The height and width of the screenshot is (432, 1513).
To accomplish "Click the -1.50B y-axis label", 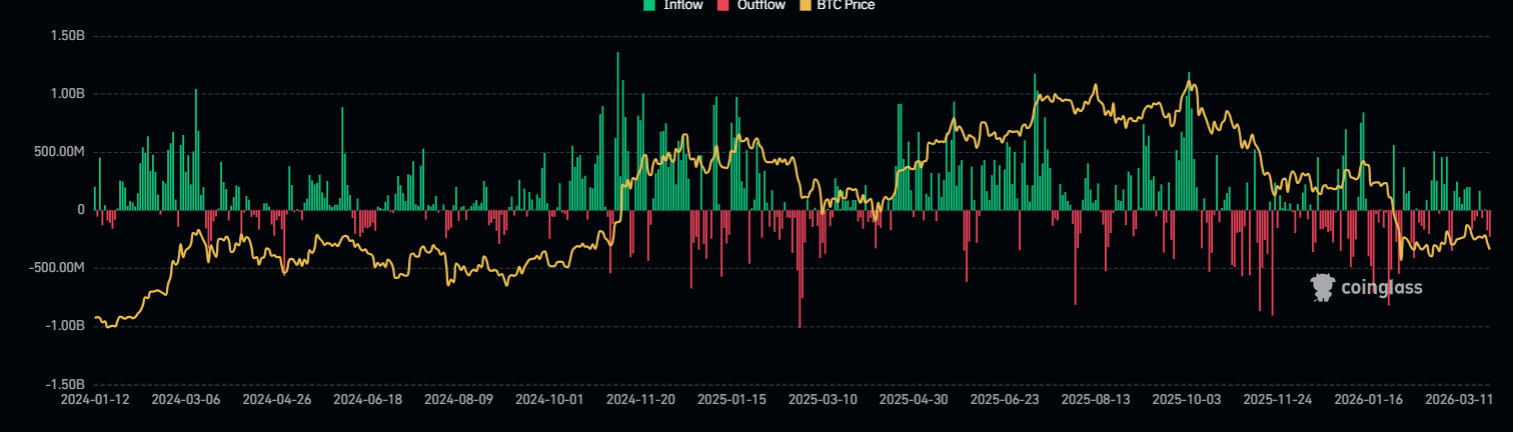I will (65, 384).
